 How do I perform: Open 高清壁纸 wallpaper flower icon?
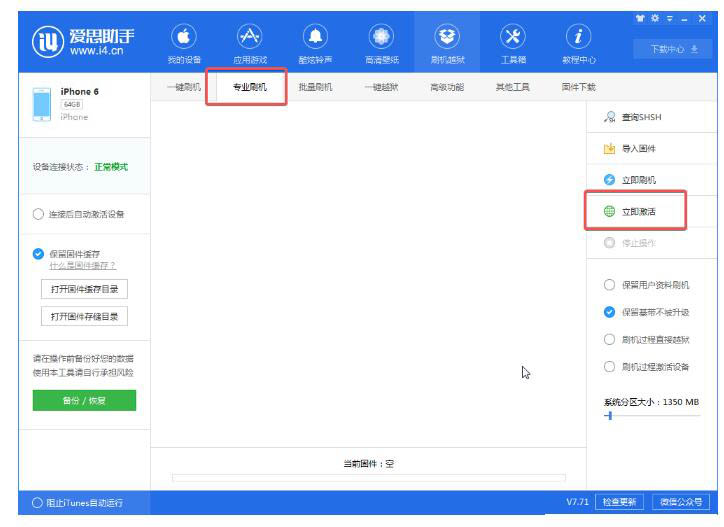click(381, 36)
